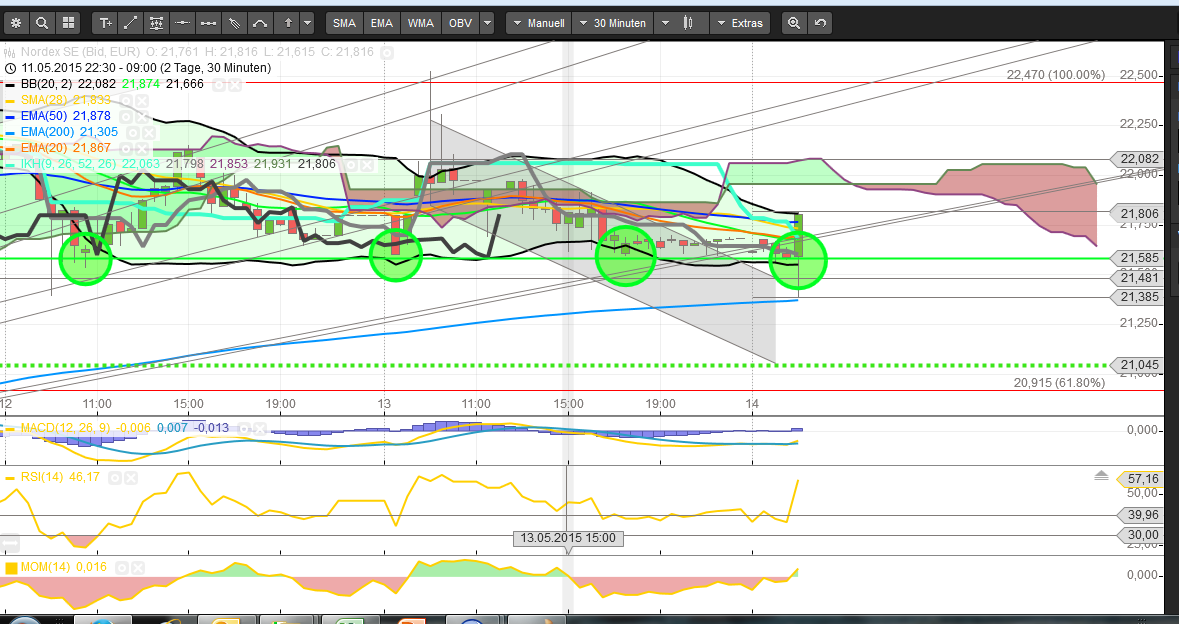Screen dimensions: 1179x624
Task: Click the 21,045 dotted line price label
Action: (1139, 365)
